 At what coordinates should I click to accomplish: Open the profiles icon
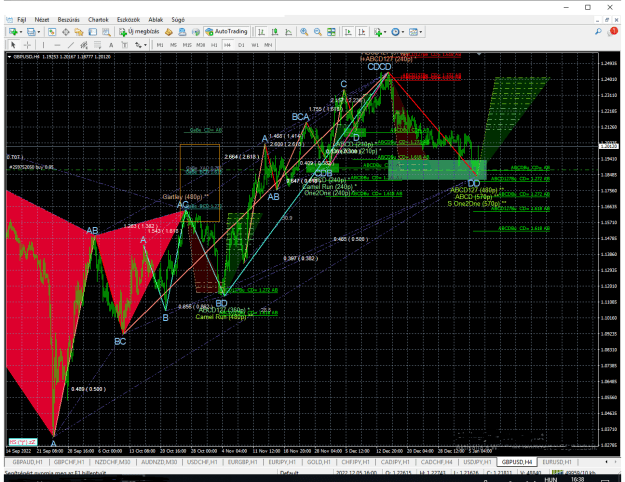[x=31, y=32]
